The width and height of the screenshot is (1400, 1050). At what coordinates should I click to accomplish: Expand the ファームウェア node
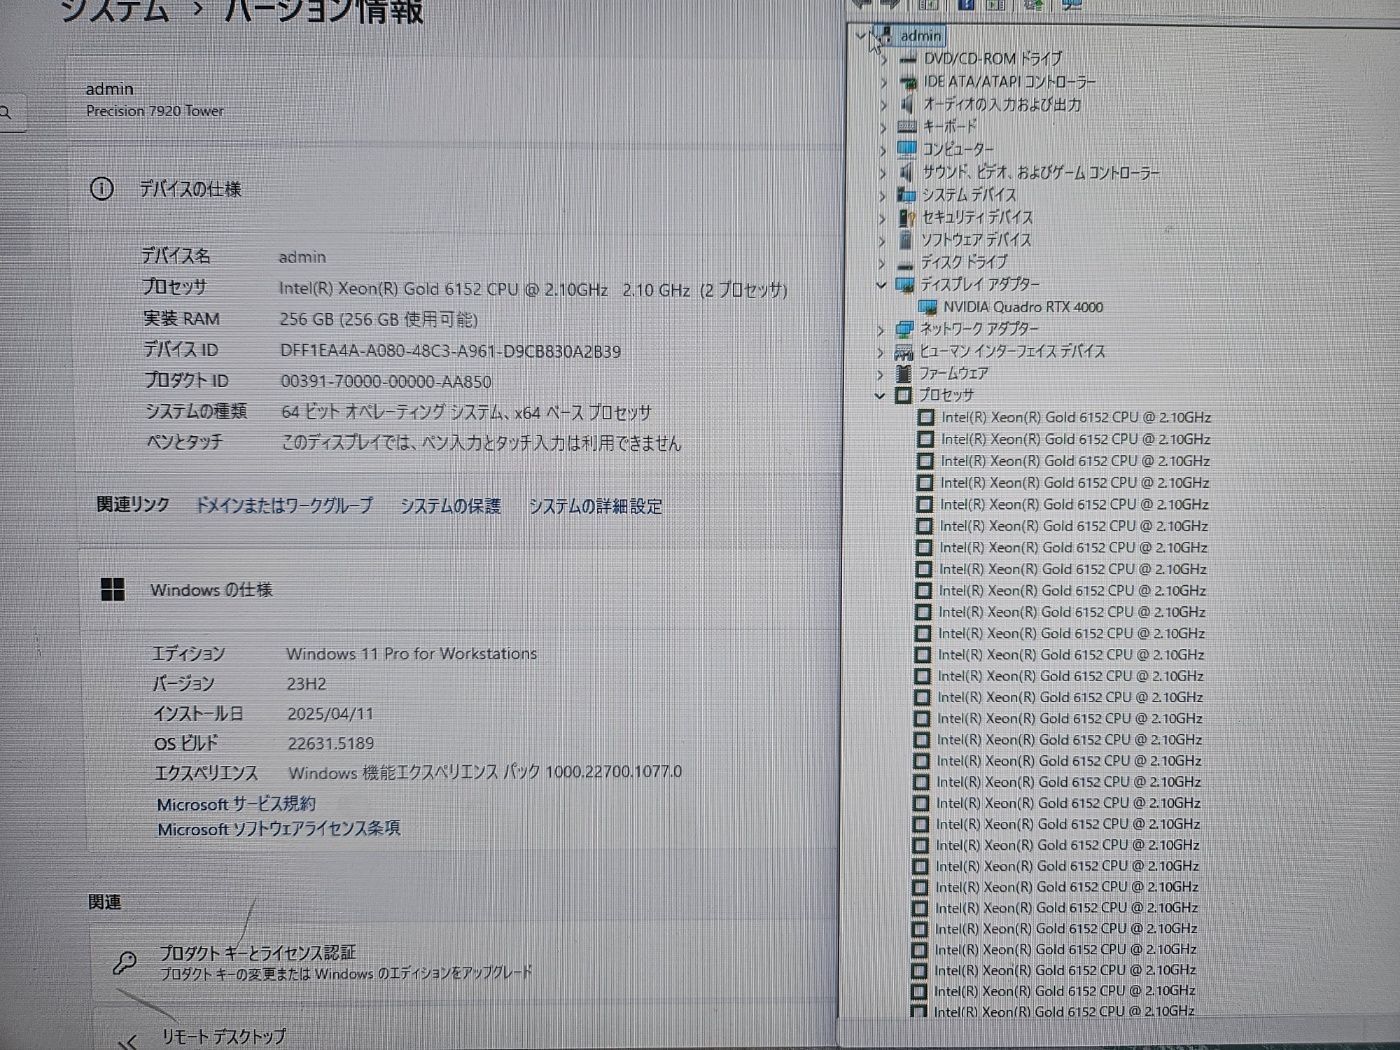click(x=880, y=374)
